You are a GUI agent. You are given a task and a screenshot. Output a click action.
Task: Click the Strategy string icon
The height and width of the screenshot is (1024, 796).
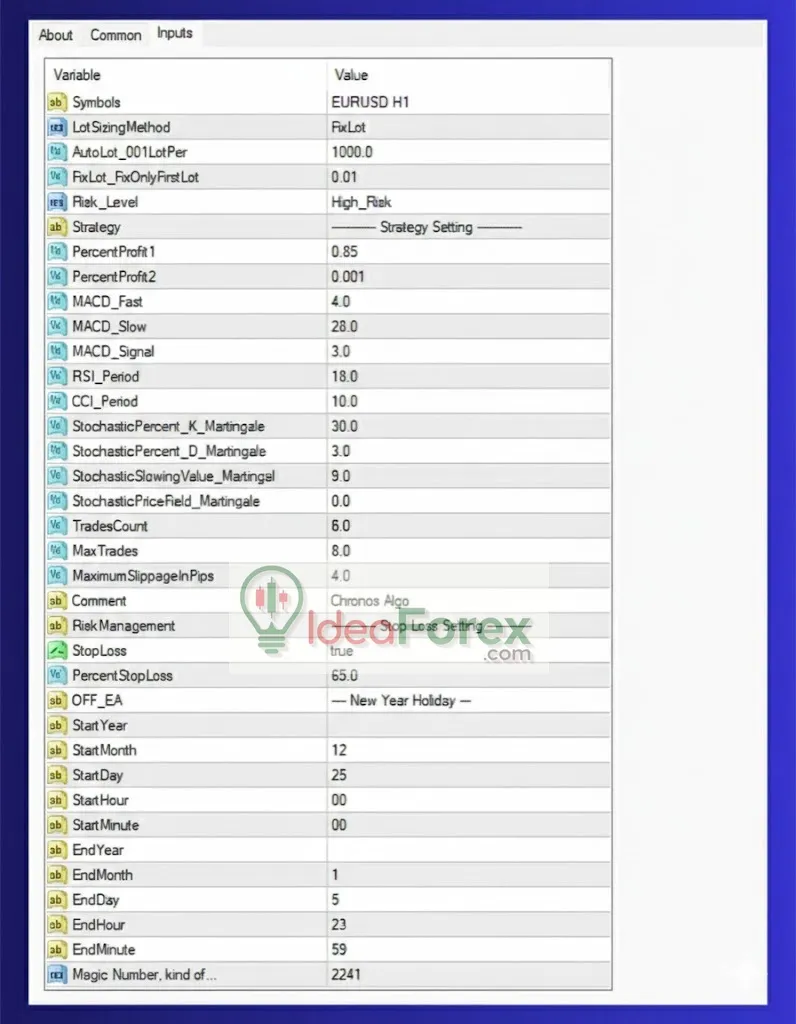pos(57,227)
